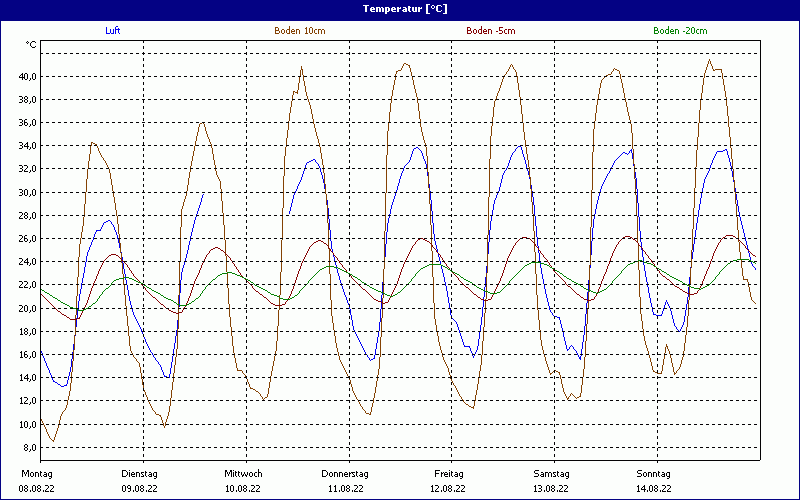Click the Mittwoch day label

click(243, 474)
